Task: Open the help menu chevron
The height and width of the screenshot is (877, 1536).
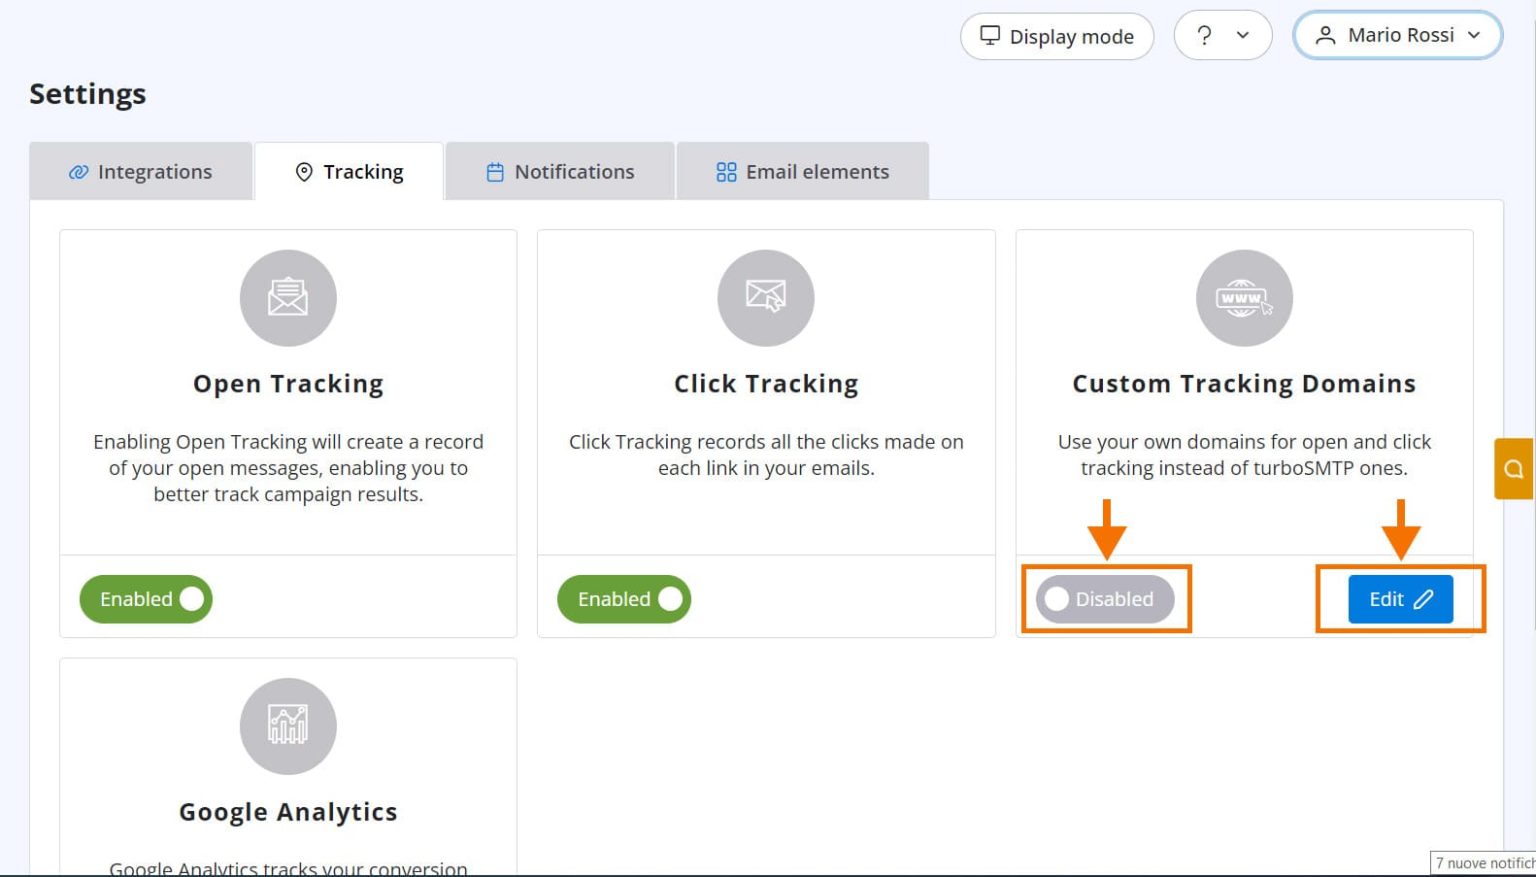Action: tap(1243, 36)
